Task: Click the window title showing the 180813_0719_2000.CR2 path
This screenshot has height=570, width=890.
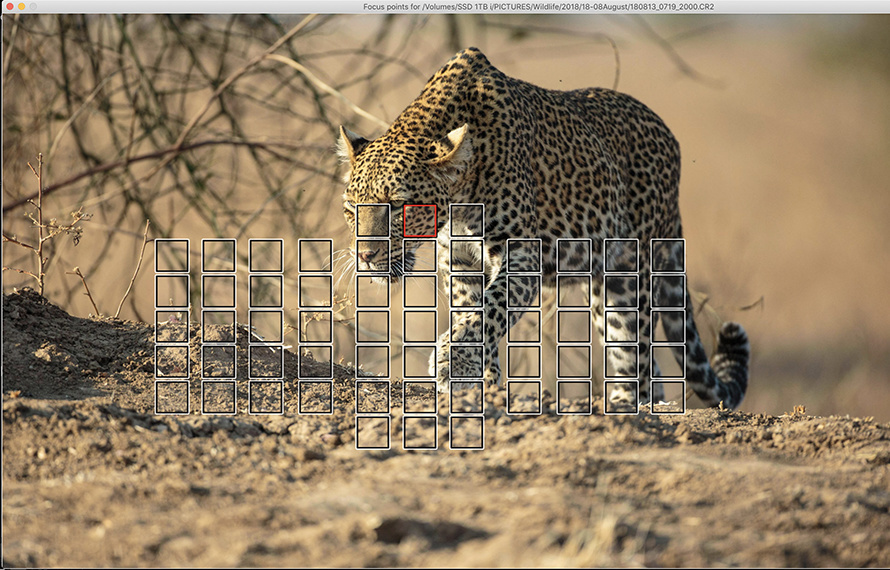Action: tap(539, 7)
